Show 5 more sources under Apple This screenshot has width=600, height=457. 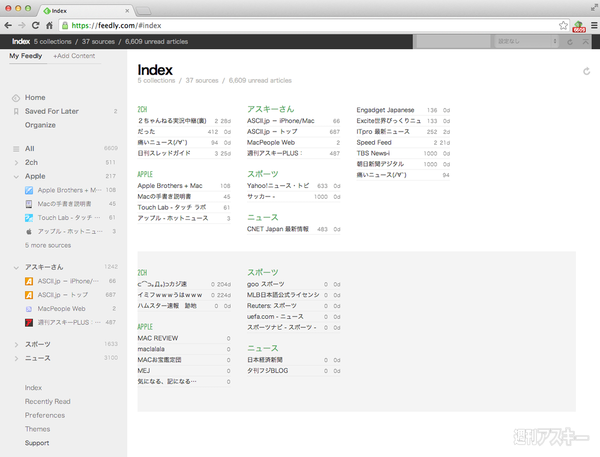48,245
